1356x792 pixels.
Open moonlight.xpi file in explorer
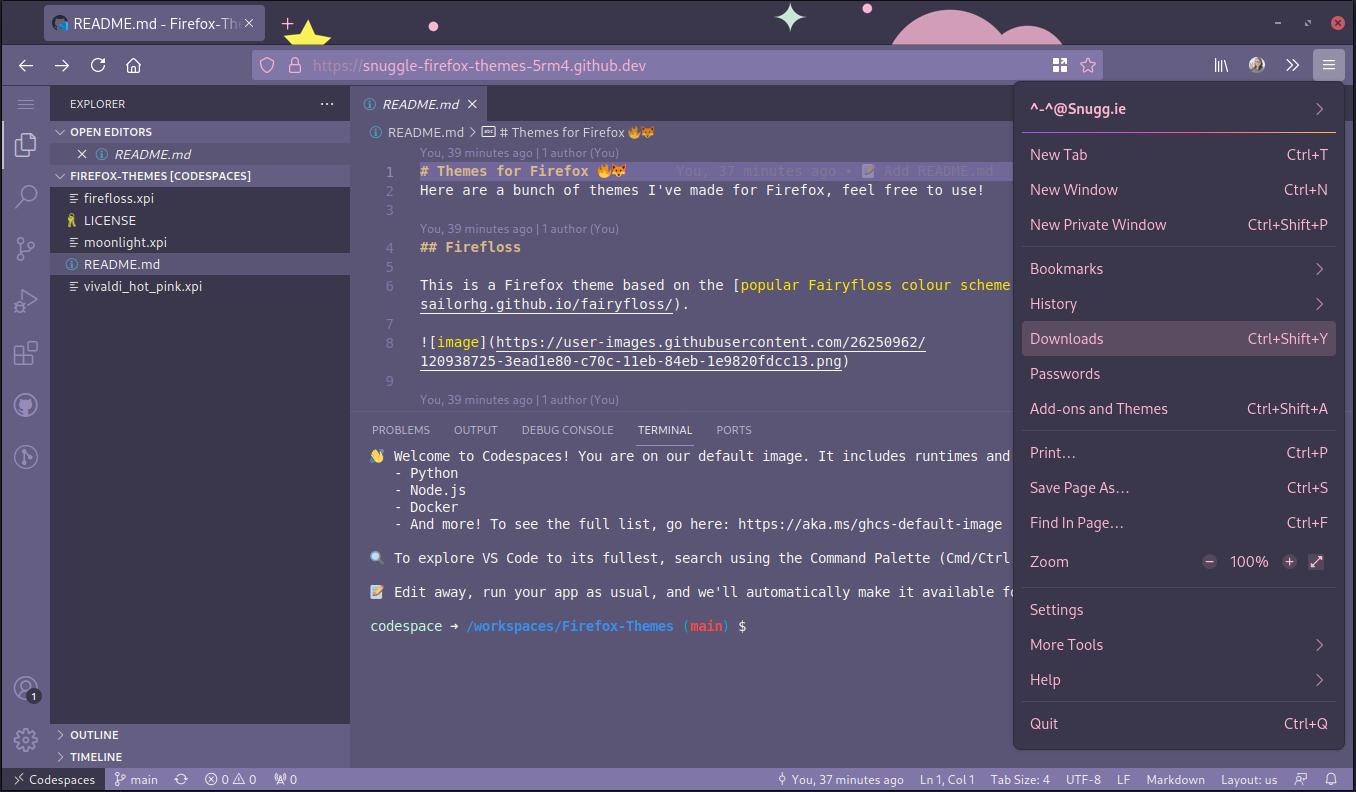pos(200,242)
